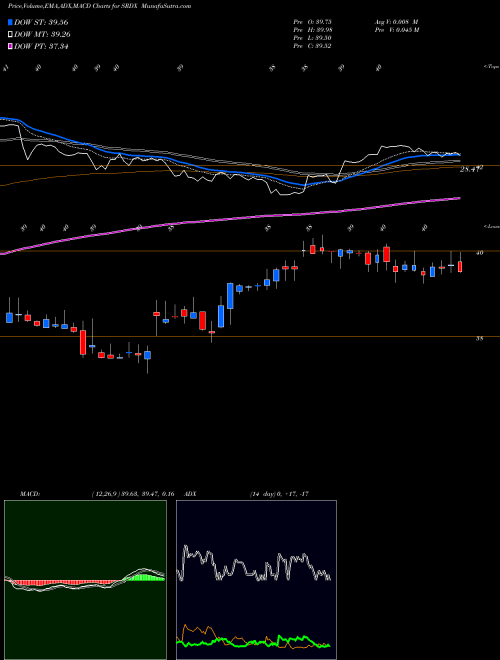Click the '<Tops' marker at upper right
Image resolution: width=500 pixels, height=660 pixels.
pyautogui.click(x=492, y=66)
